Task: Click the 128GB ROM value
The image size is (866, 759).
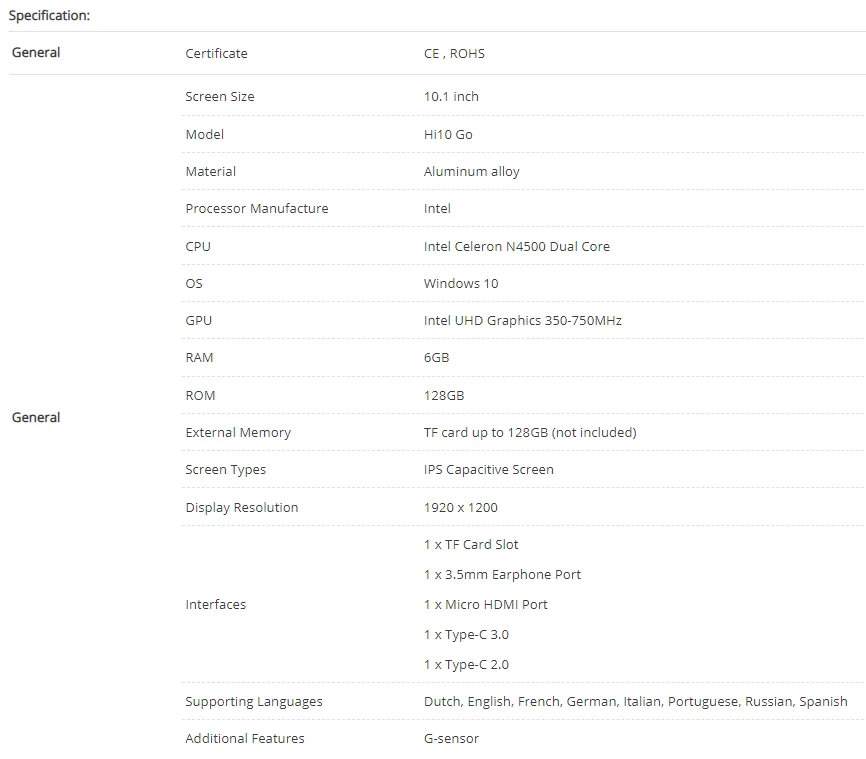Action: click(x=444, y=395)
